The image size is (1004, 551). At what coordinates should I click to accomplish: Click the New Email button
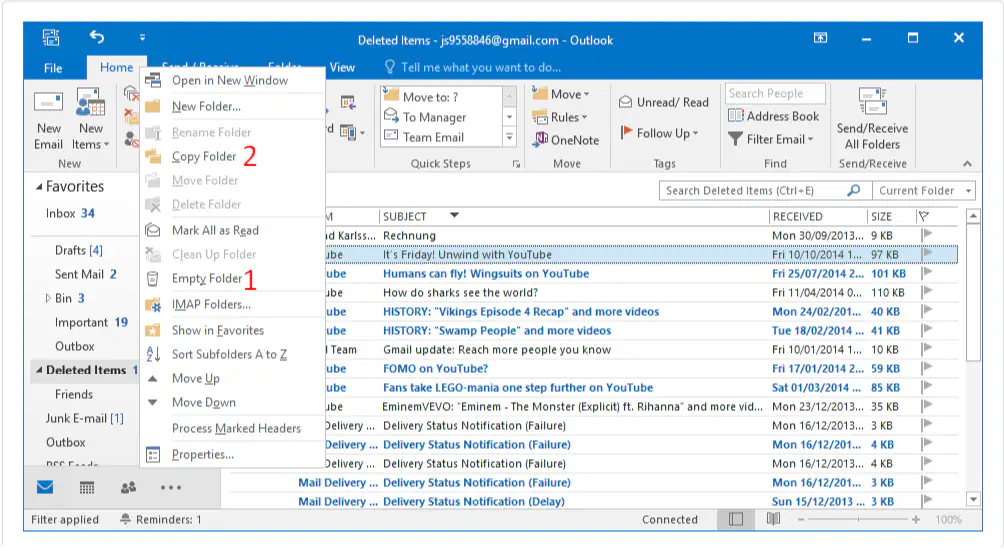[49, 121]
